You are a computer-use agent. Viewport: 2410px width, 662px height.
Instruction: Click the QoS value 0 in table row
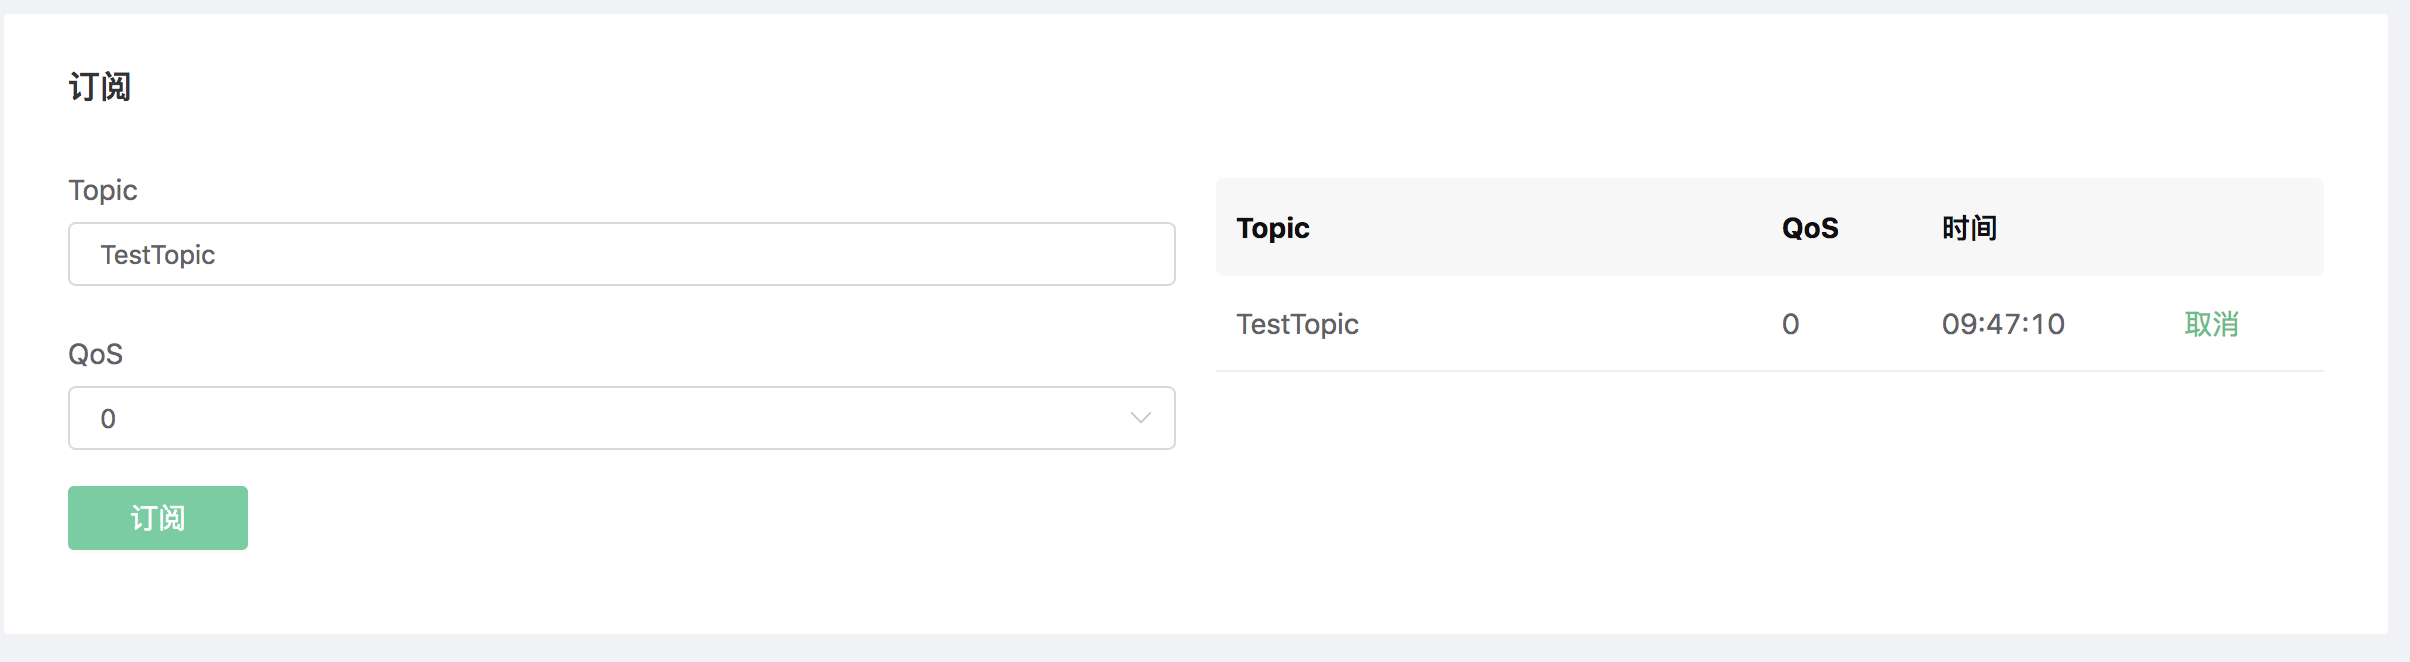1790,324
